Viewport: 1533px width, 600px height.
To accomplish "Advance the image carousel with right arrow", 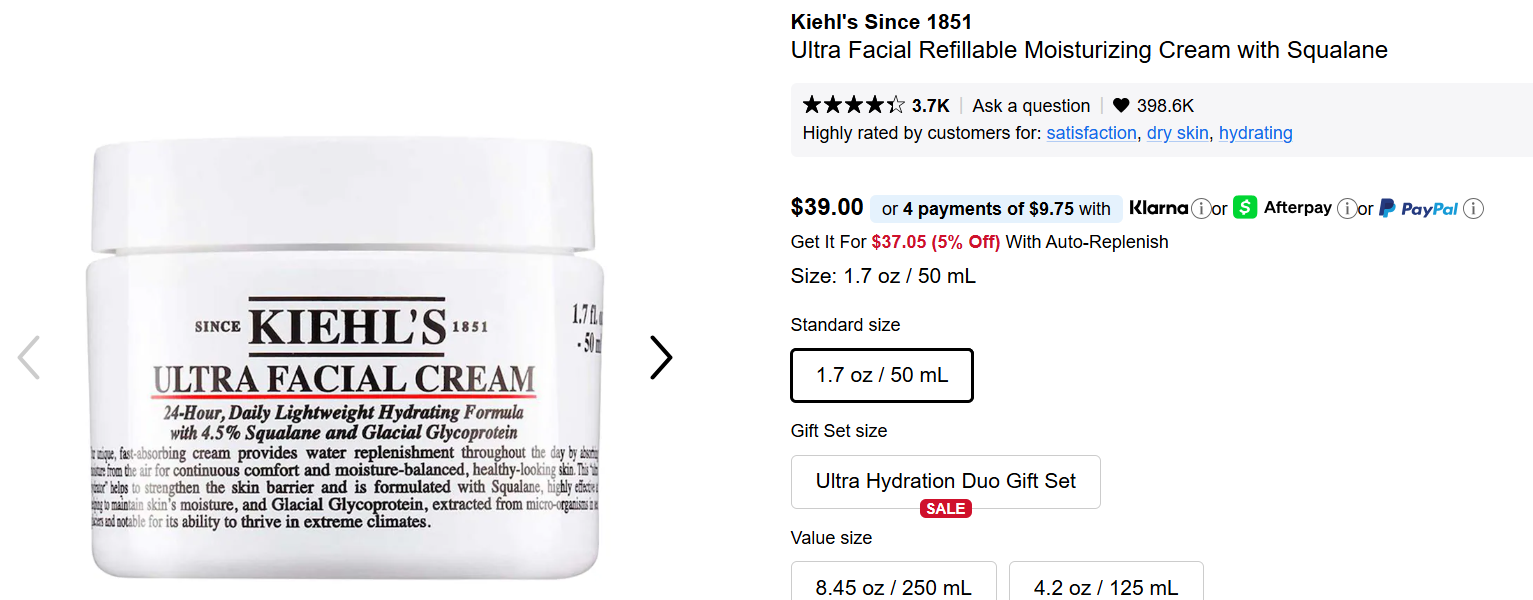I will pyautogui.click(x=660, y=357).
